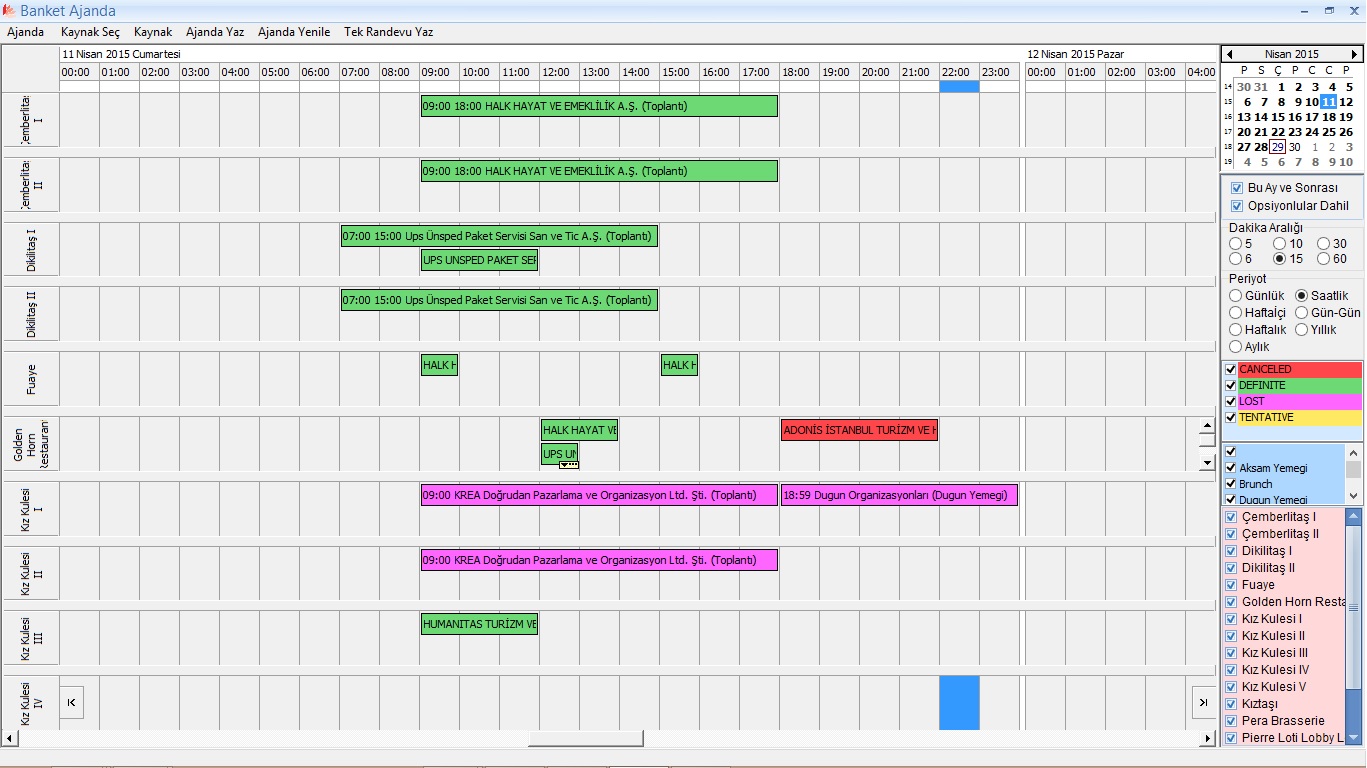Click right arrow of horizontal scrollbar
This screenshot has height=768, width=1367.
pos(1209,738)
